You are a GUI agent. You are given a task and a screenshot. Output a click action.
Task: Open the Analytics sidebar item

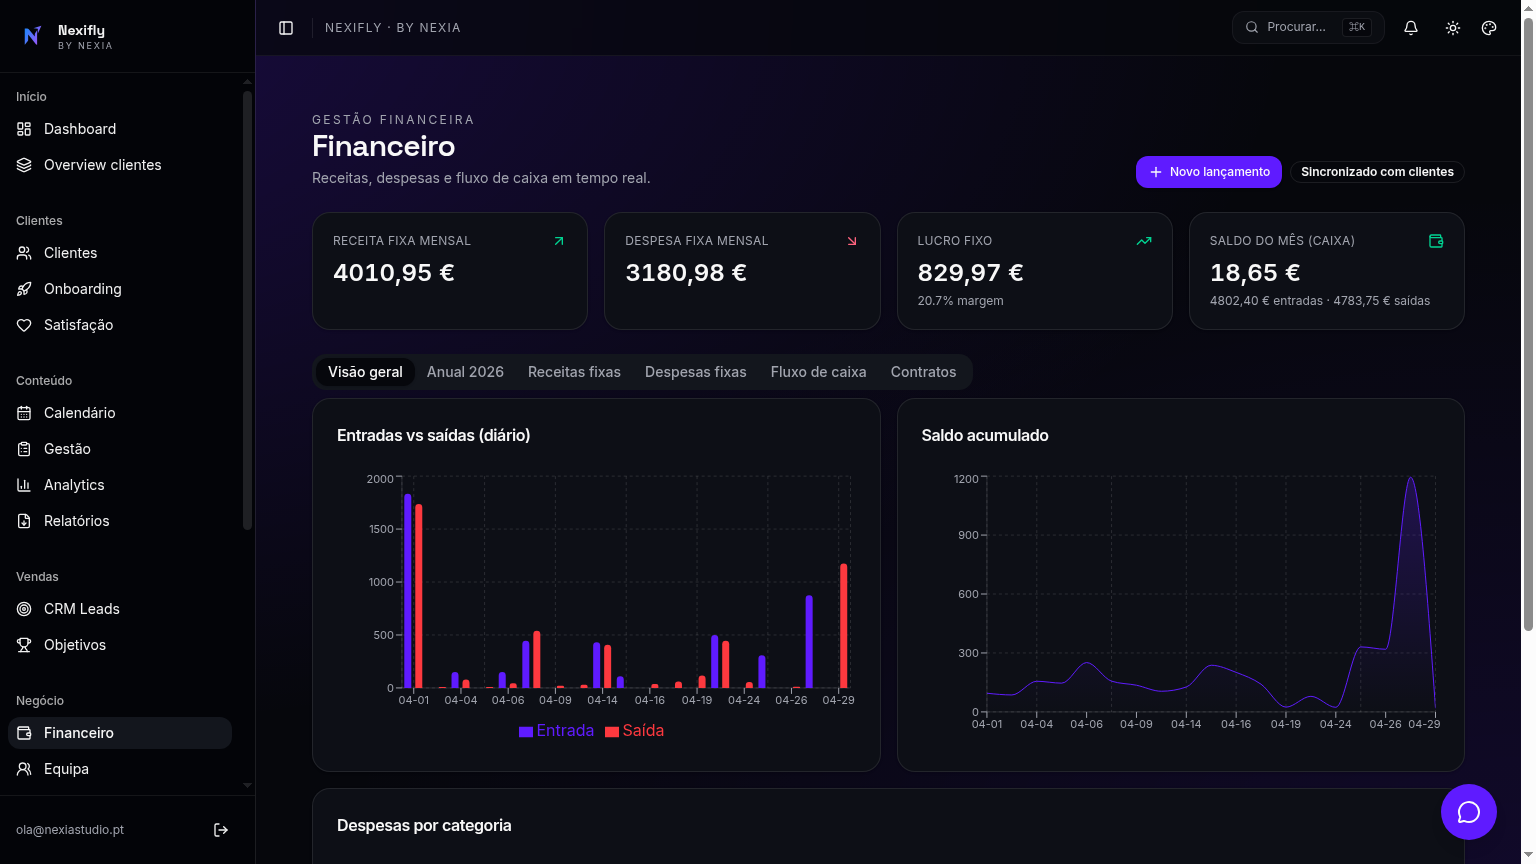tap(120, 485)
